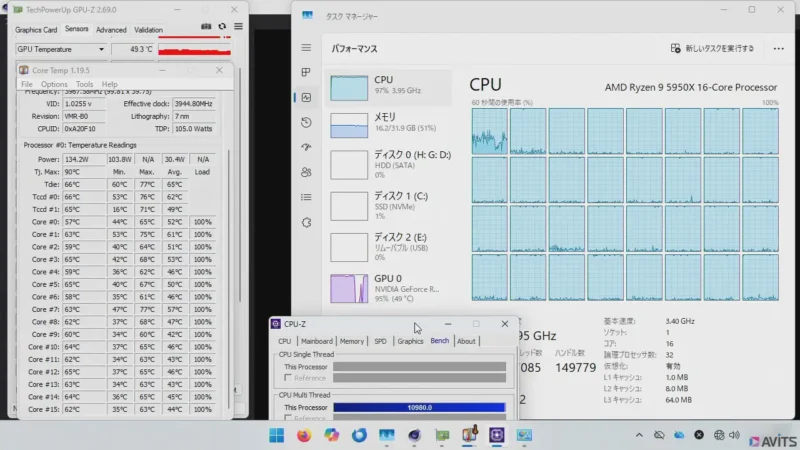800x450 pixels.
Task: Switch to the Advanced tab in GPU-Z
Action: [111, 30]
